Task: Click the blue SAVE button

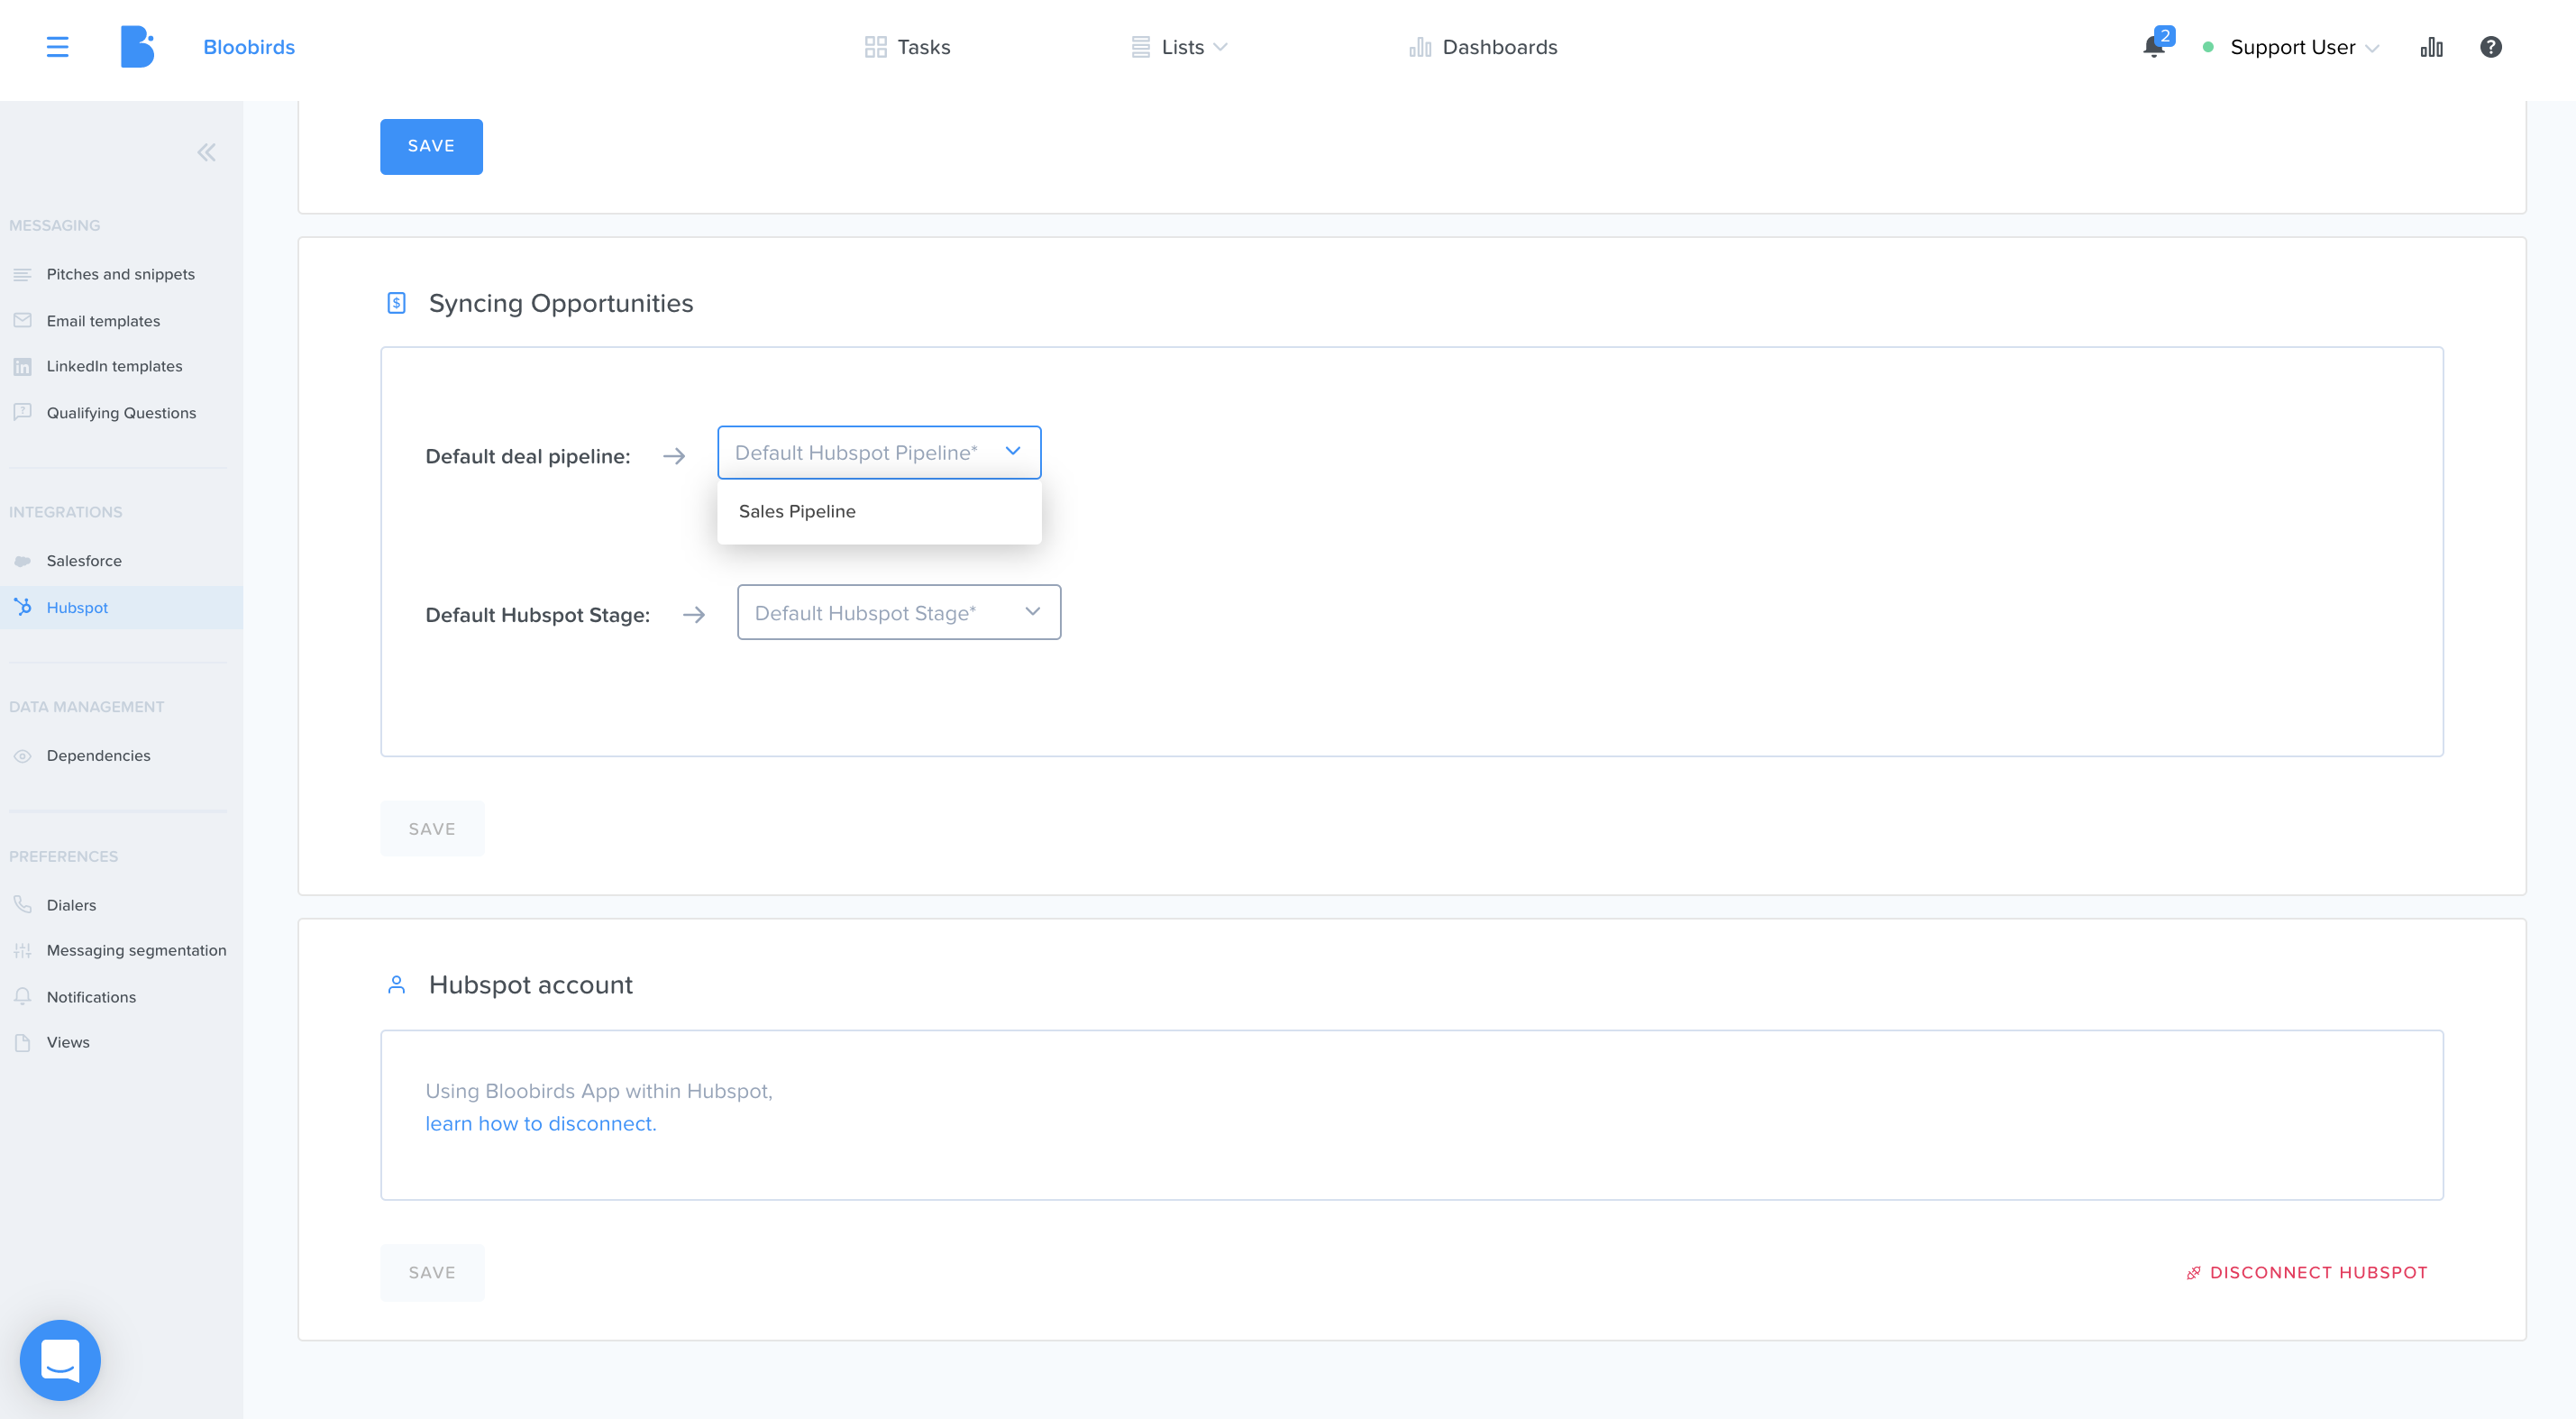Action: pyautogui.click(x=431, y=146)
